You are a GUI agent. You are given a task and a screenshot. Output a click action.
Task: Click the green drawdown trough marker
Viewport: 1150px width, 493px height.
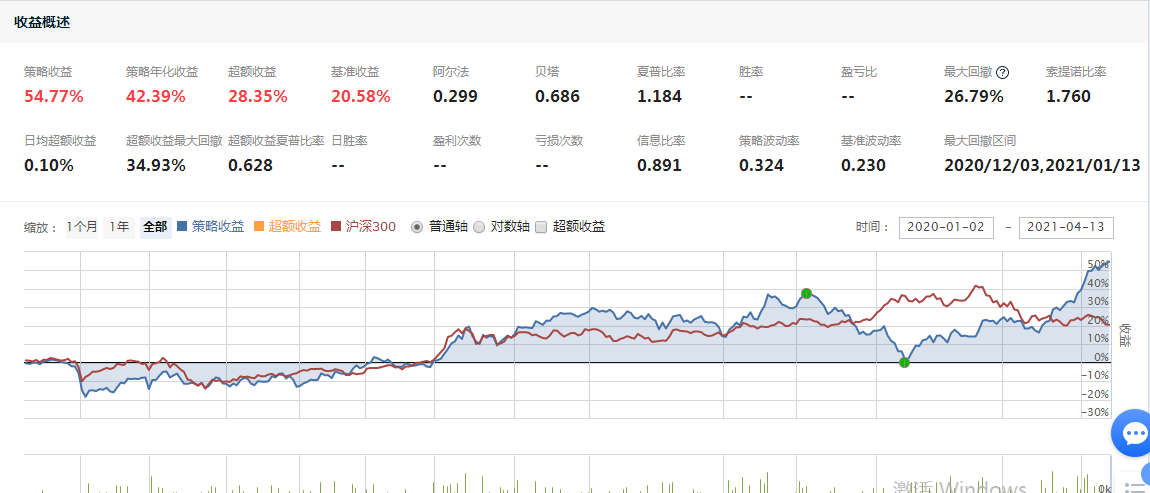click(x=904, y=362)
